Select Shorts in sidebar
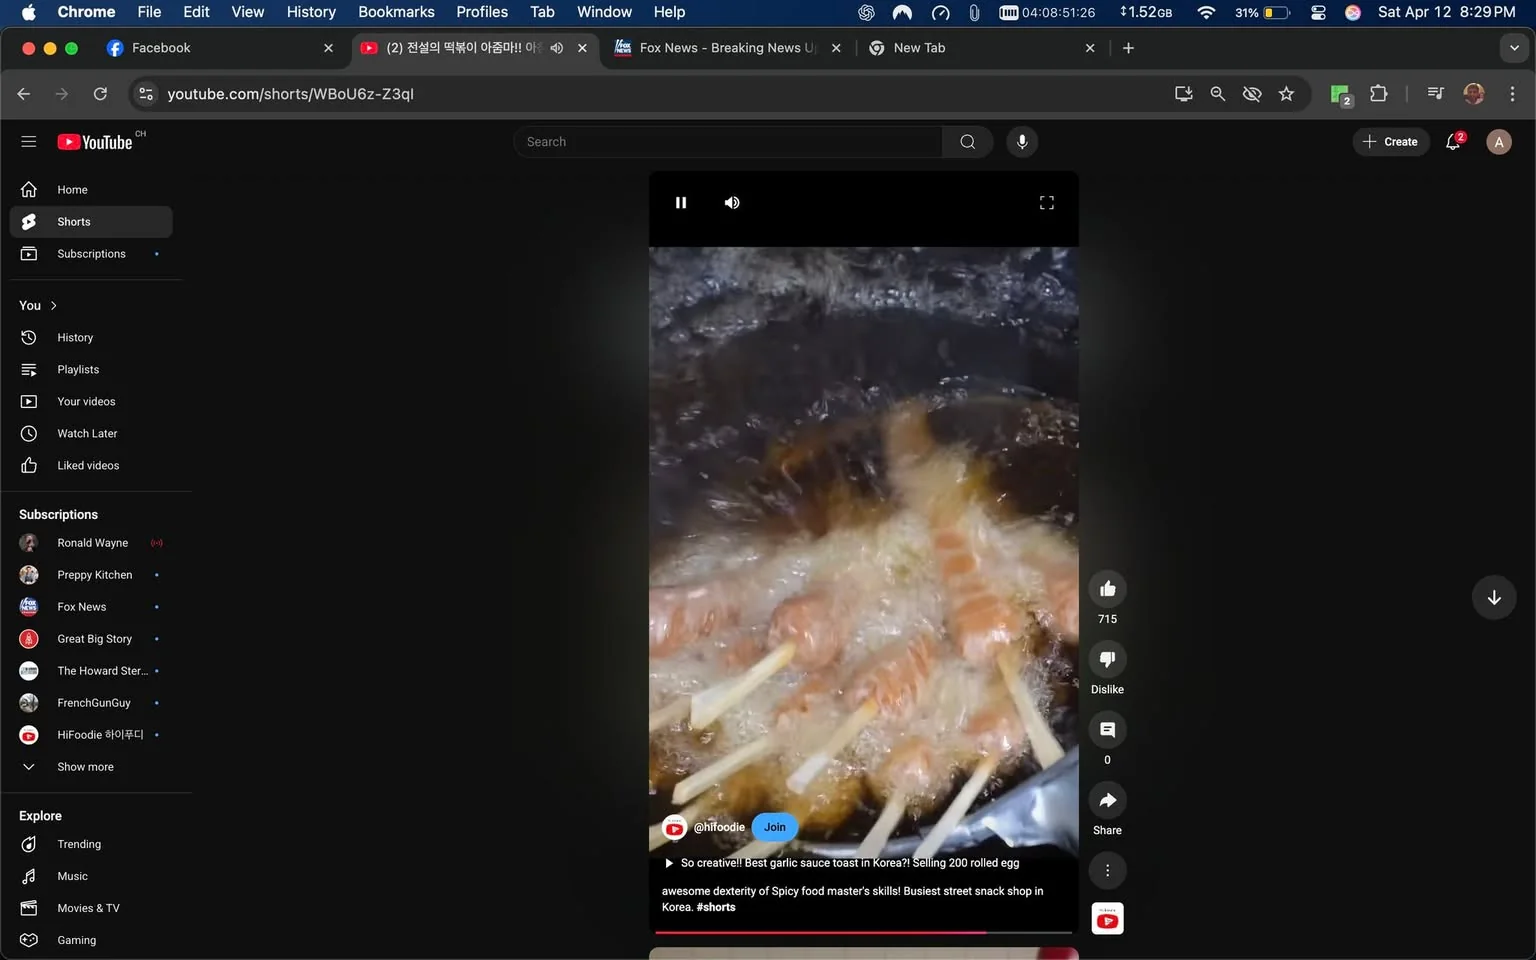This screenshot has height=960, width=1536. [x=91, y=222]
